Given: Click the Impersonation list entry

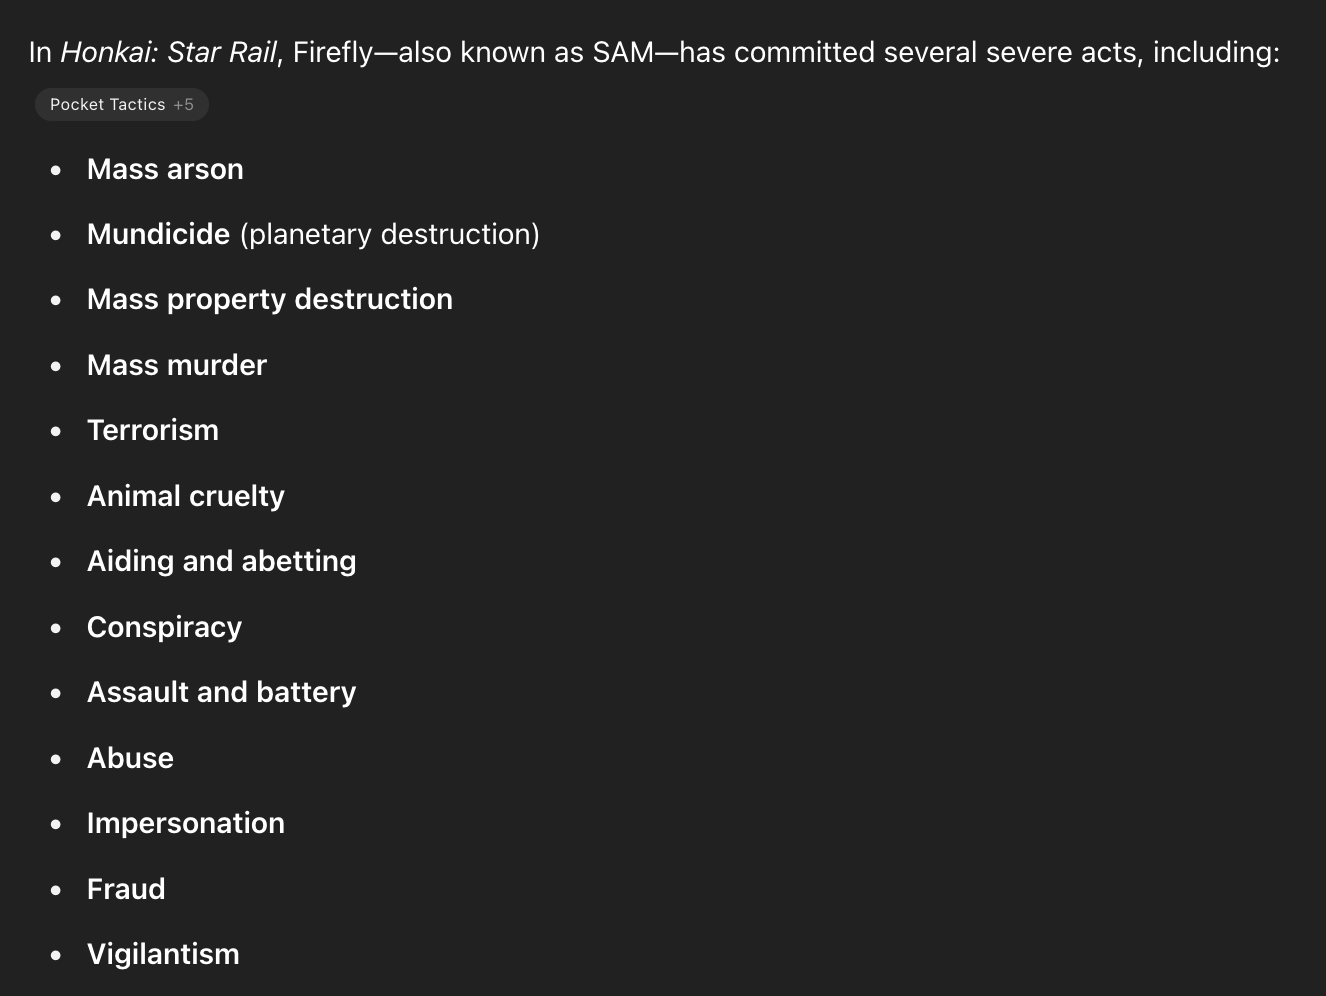Looking at the screenshot, I should coord(186,823).
